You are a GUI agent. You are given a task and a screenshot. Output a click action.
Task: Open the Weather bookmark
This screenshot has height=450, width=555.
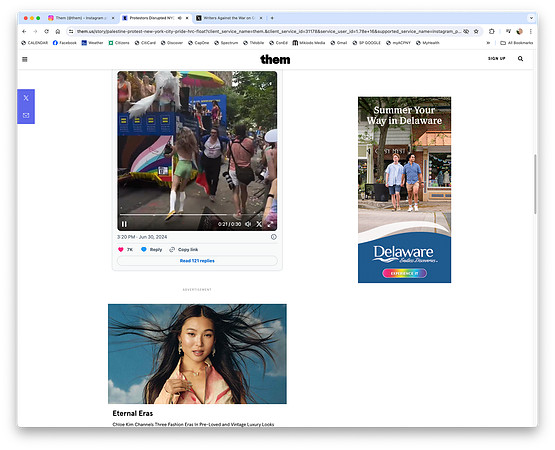[x=92, y=43]
